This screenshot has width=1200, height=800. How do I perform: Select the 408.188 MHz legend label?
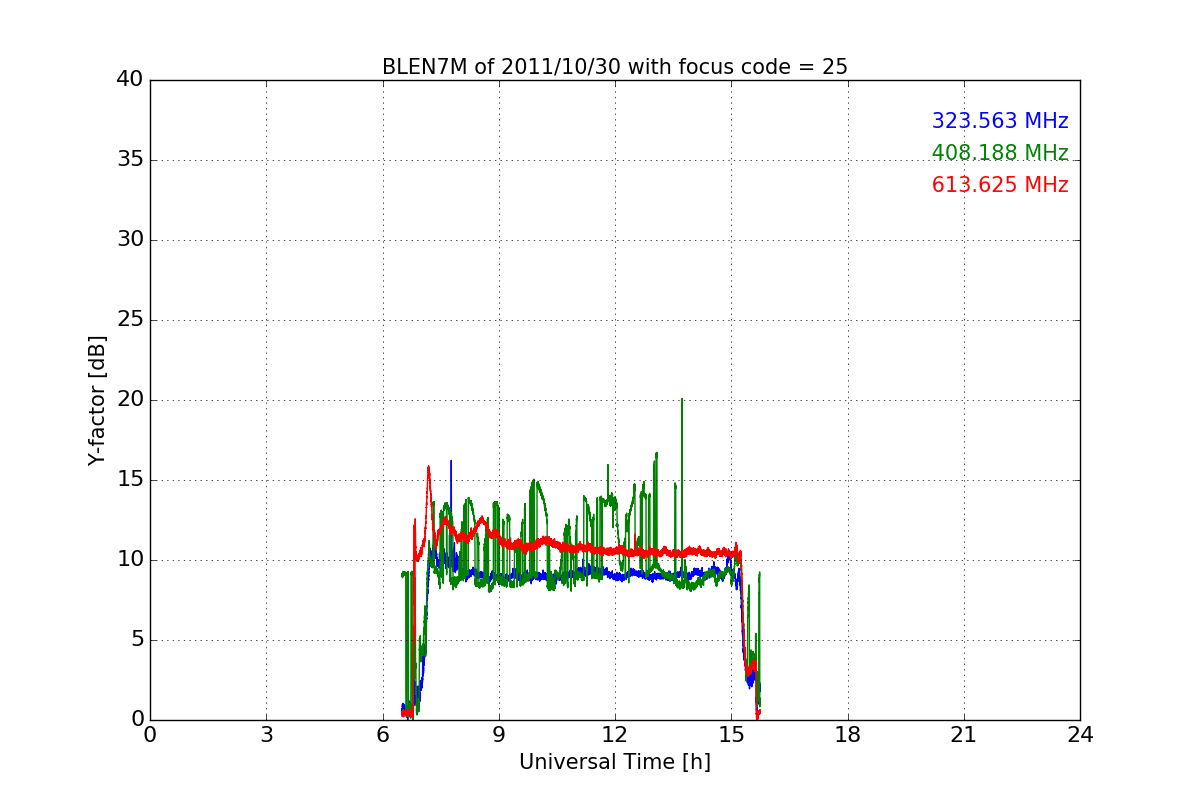(1000, 153)
